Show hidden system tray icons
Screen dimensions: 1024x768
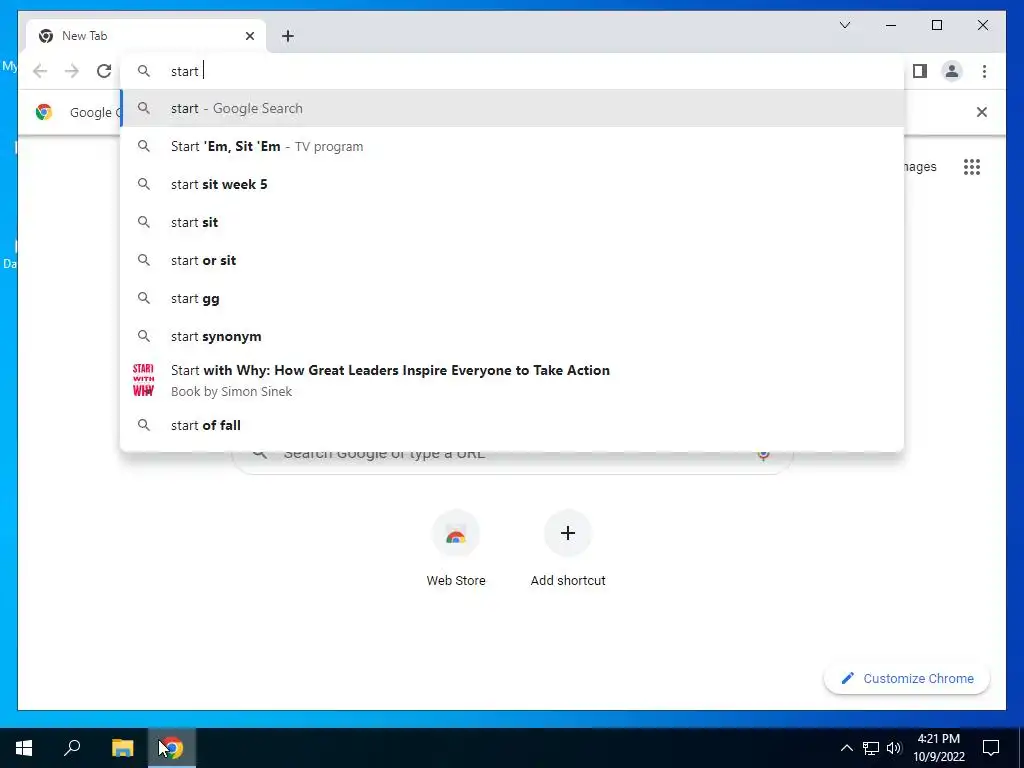tap(846, 748)
